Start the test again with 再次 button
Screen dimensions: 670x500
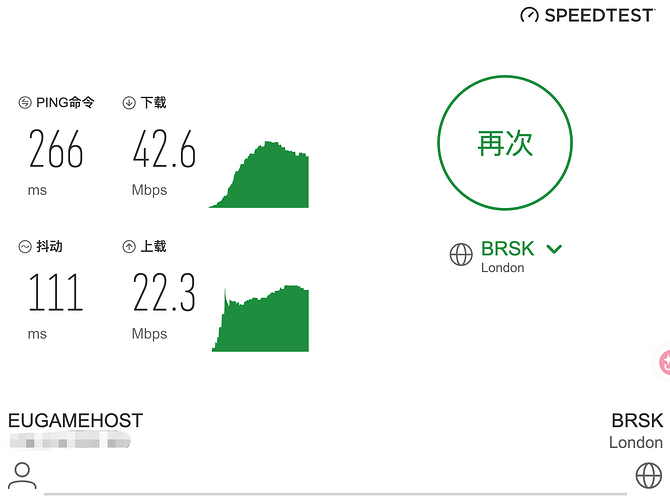[505, 143]
